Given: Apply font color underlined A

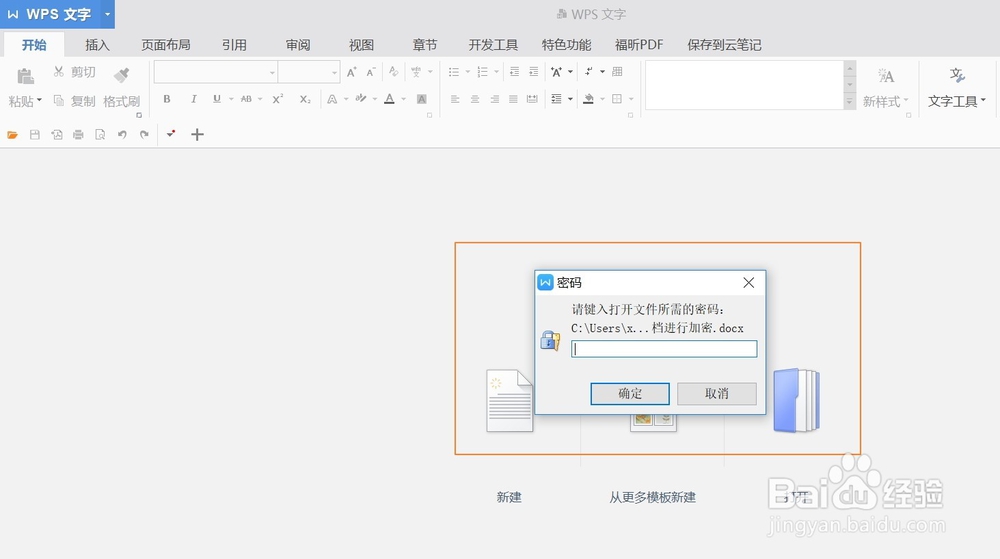Looking at the screenshot, I should tap(389, 99).
